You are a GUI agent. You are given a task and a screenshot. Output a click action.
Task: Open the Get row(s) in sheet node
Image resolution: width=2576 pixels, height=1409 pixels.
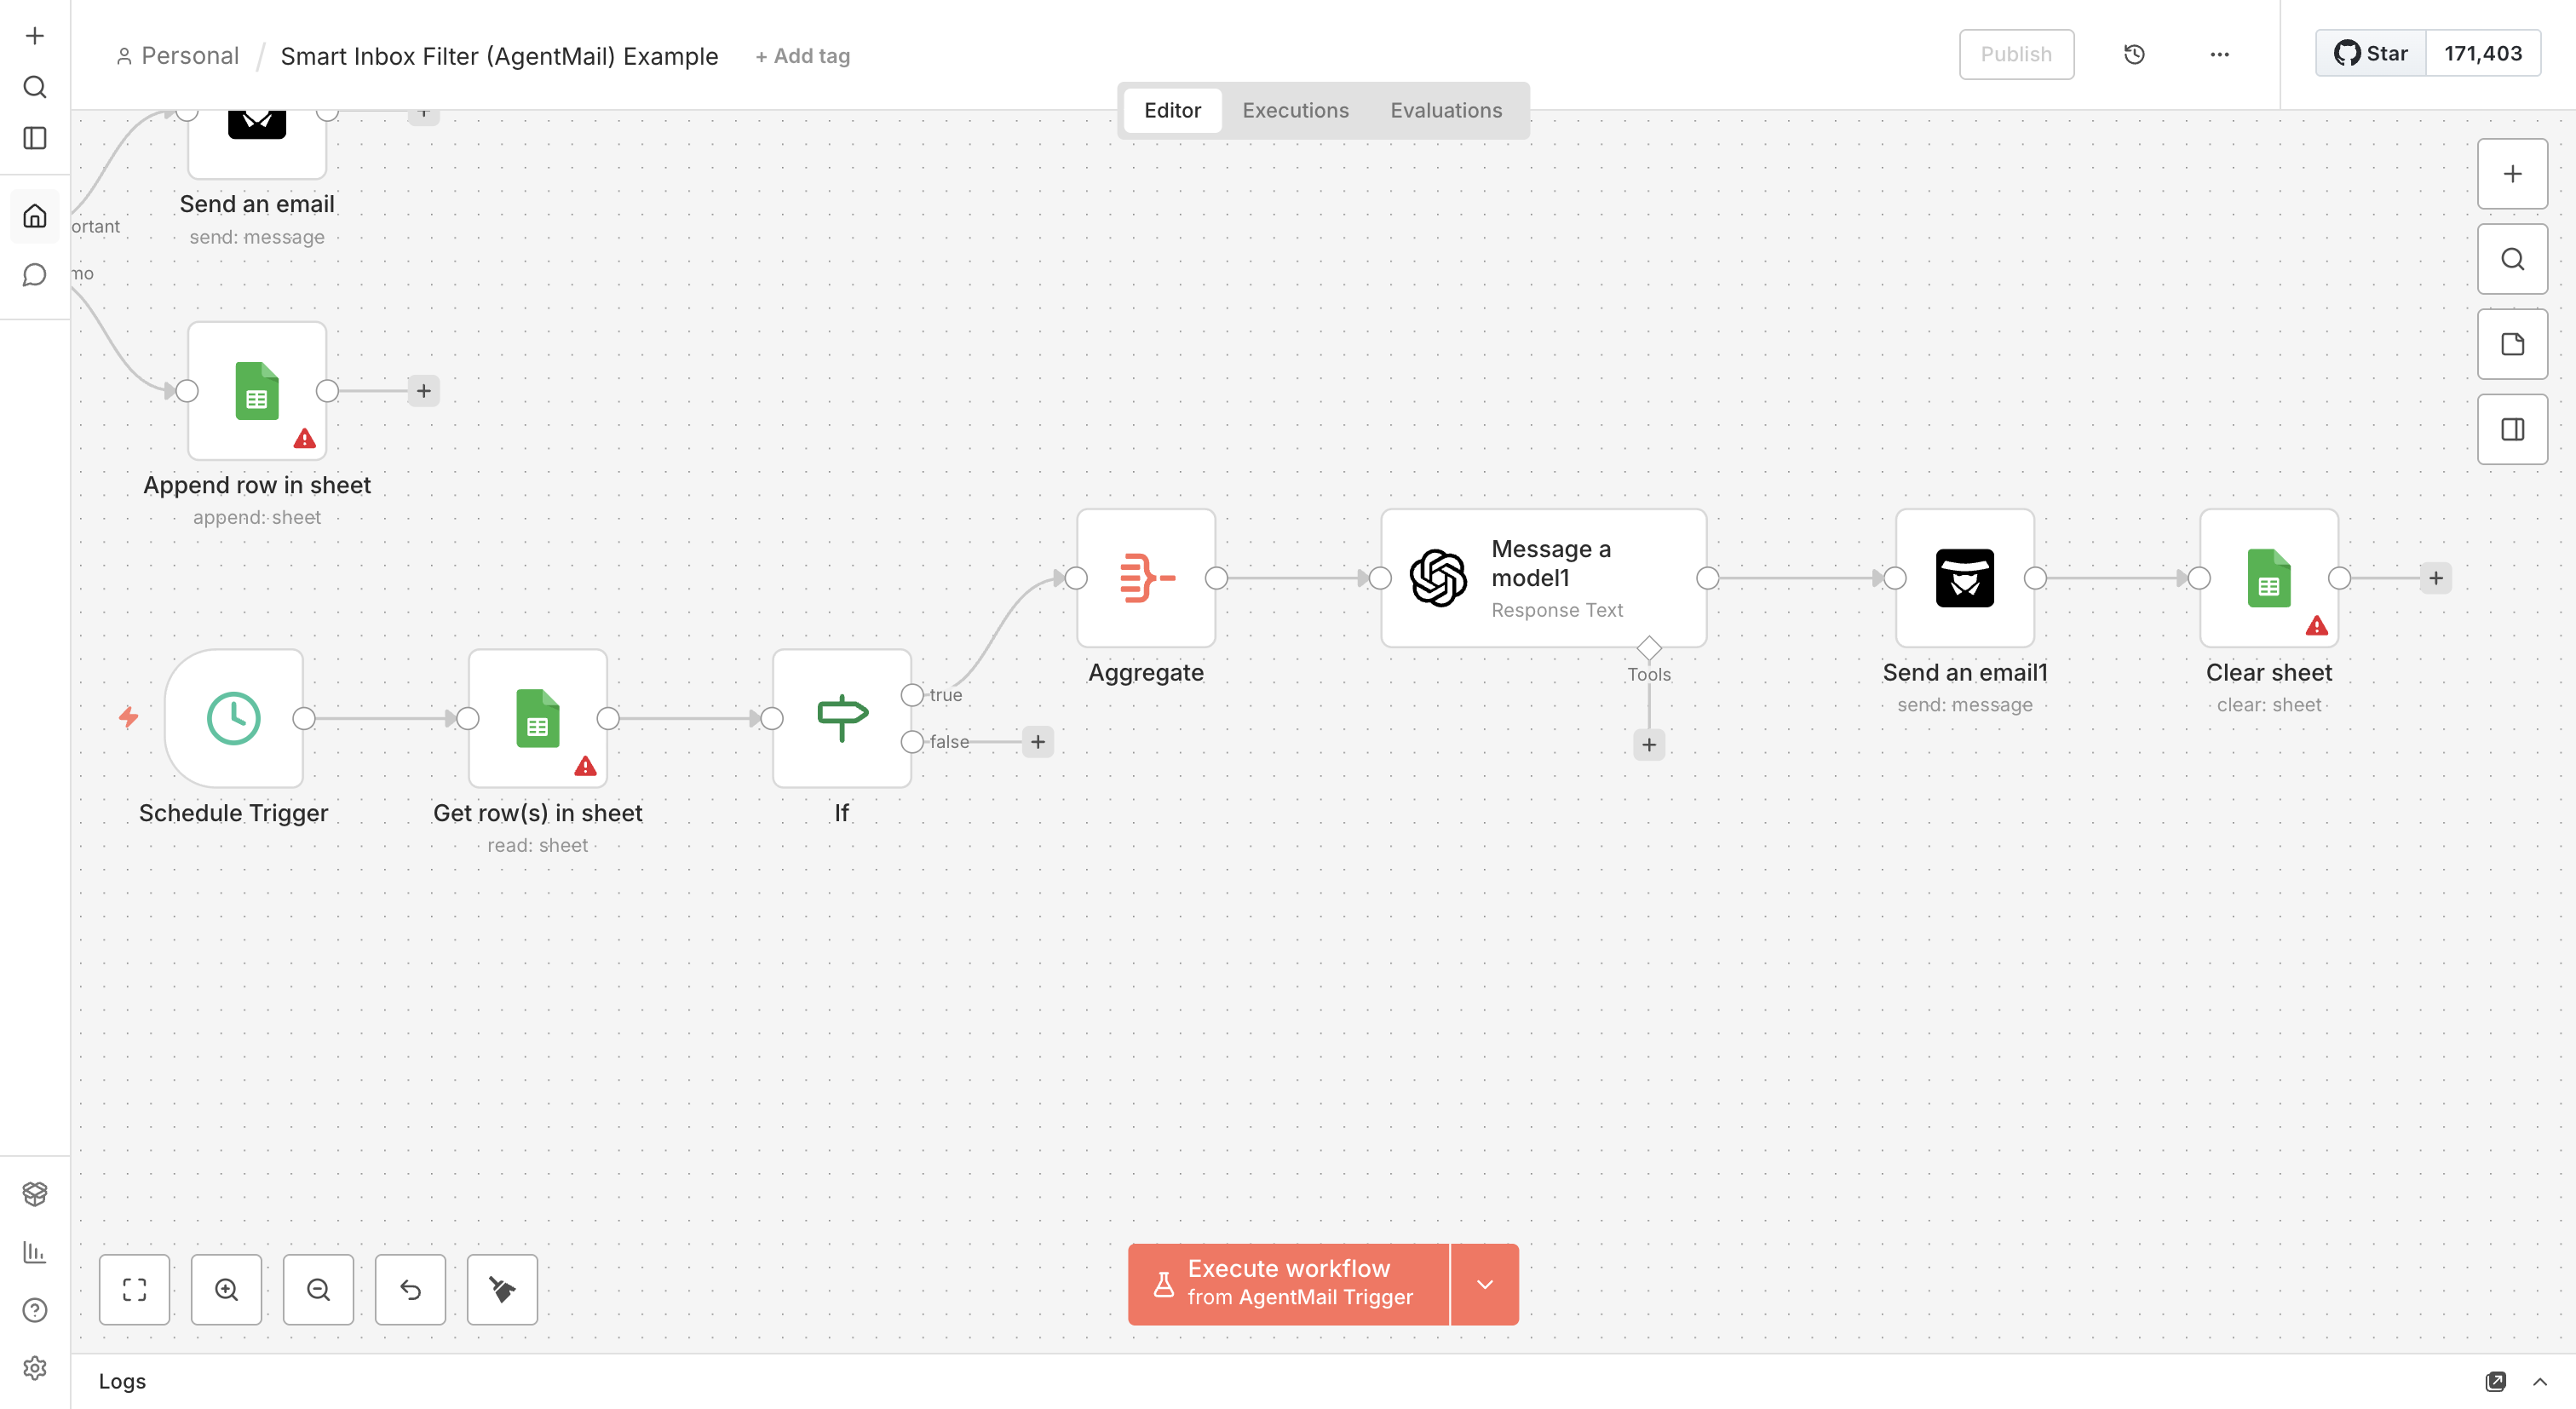point(538,718)
